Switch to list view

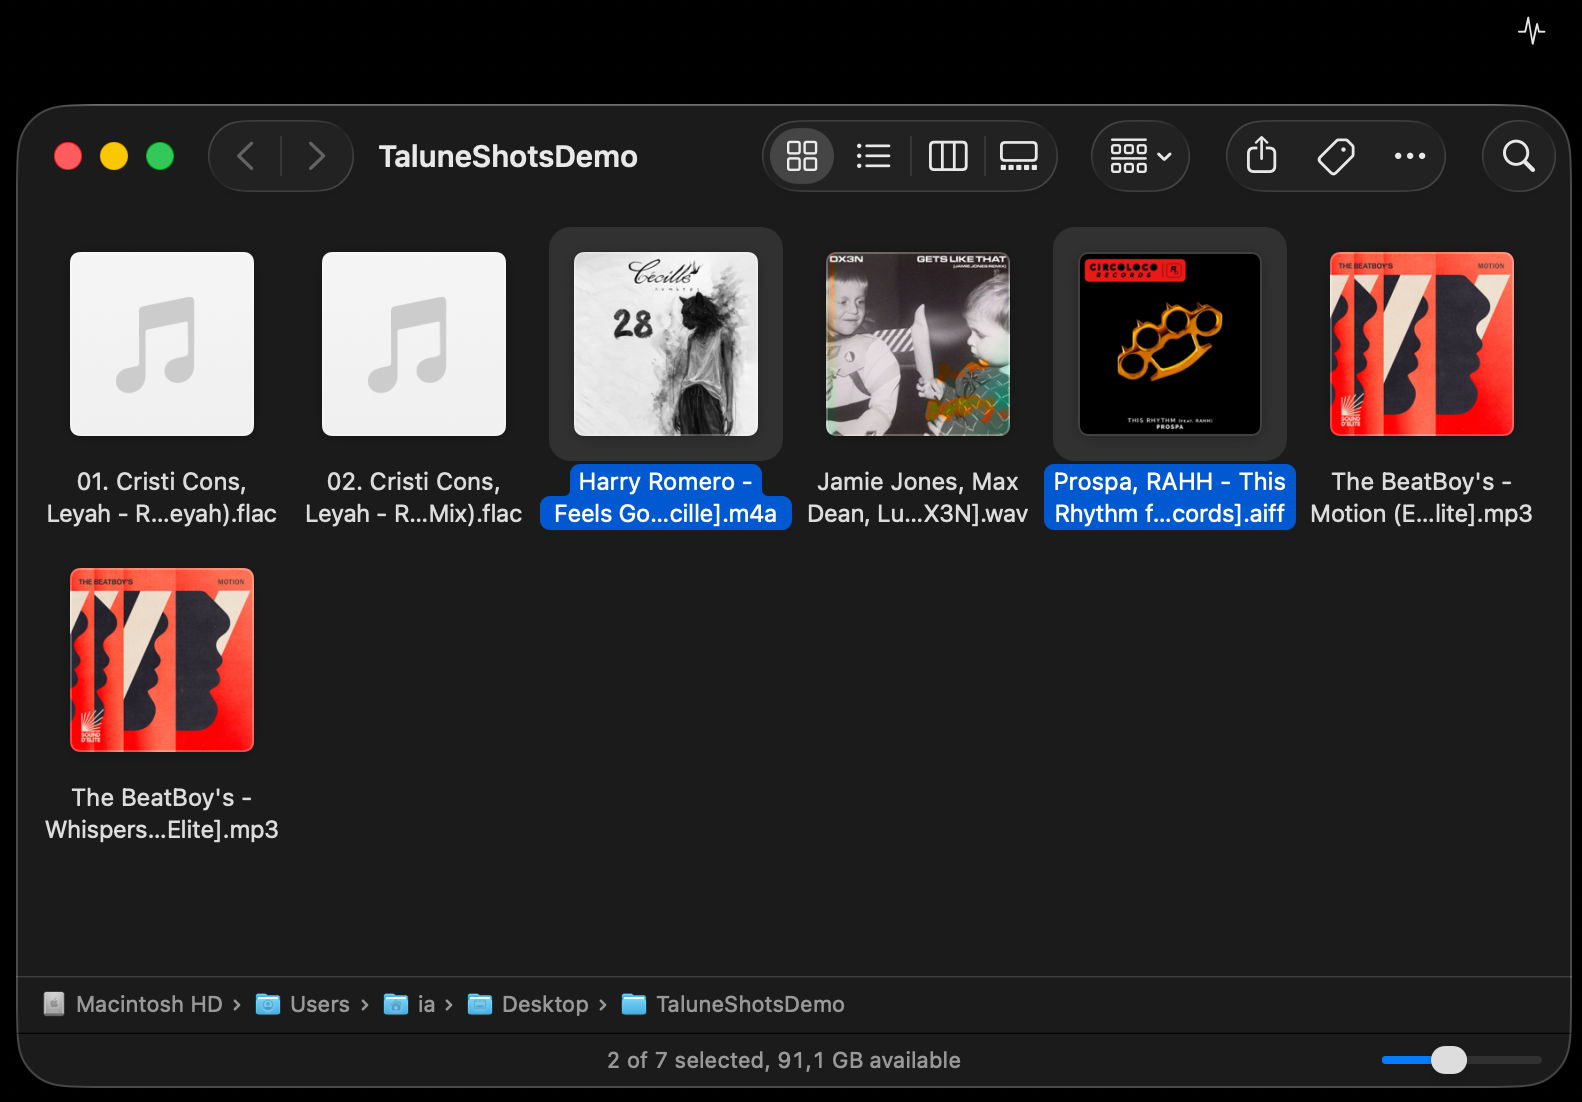873,156
